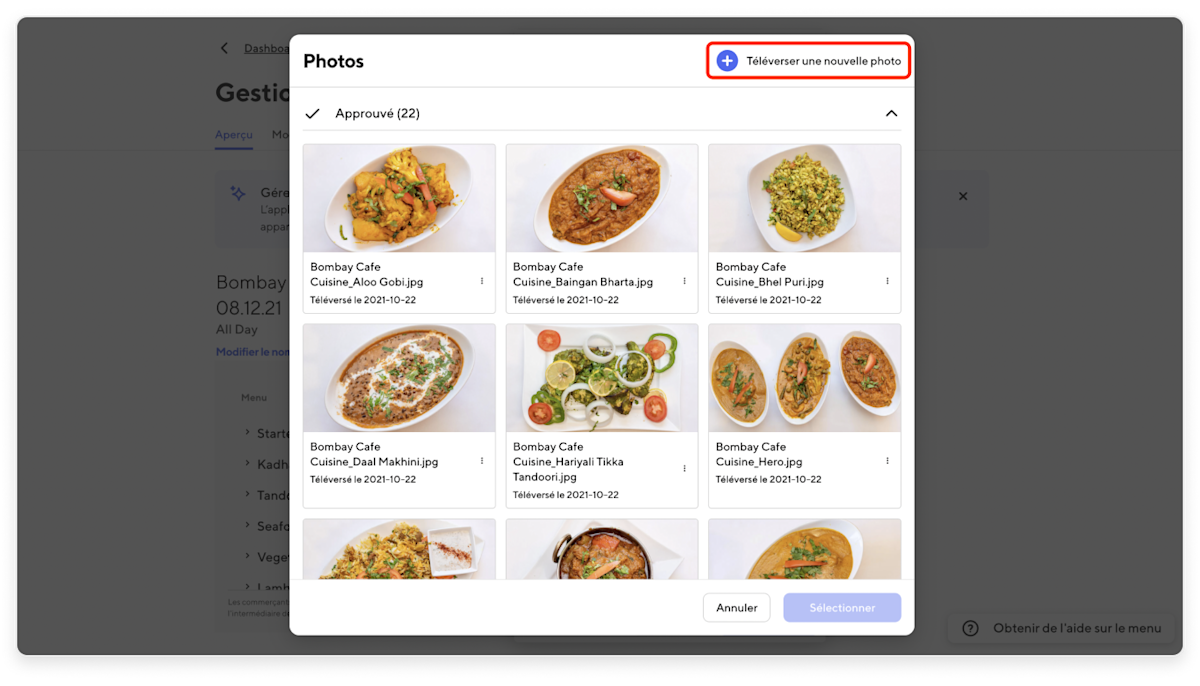Click the back arrow beside Dashboard
The image size is (1200, 686).
[224, 48]
